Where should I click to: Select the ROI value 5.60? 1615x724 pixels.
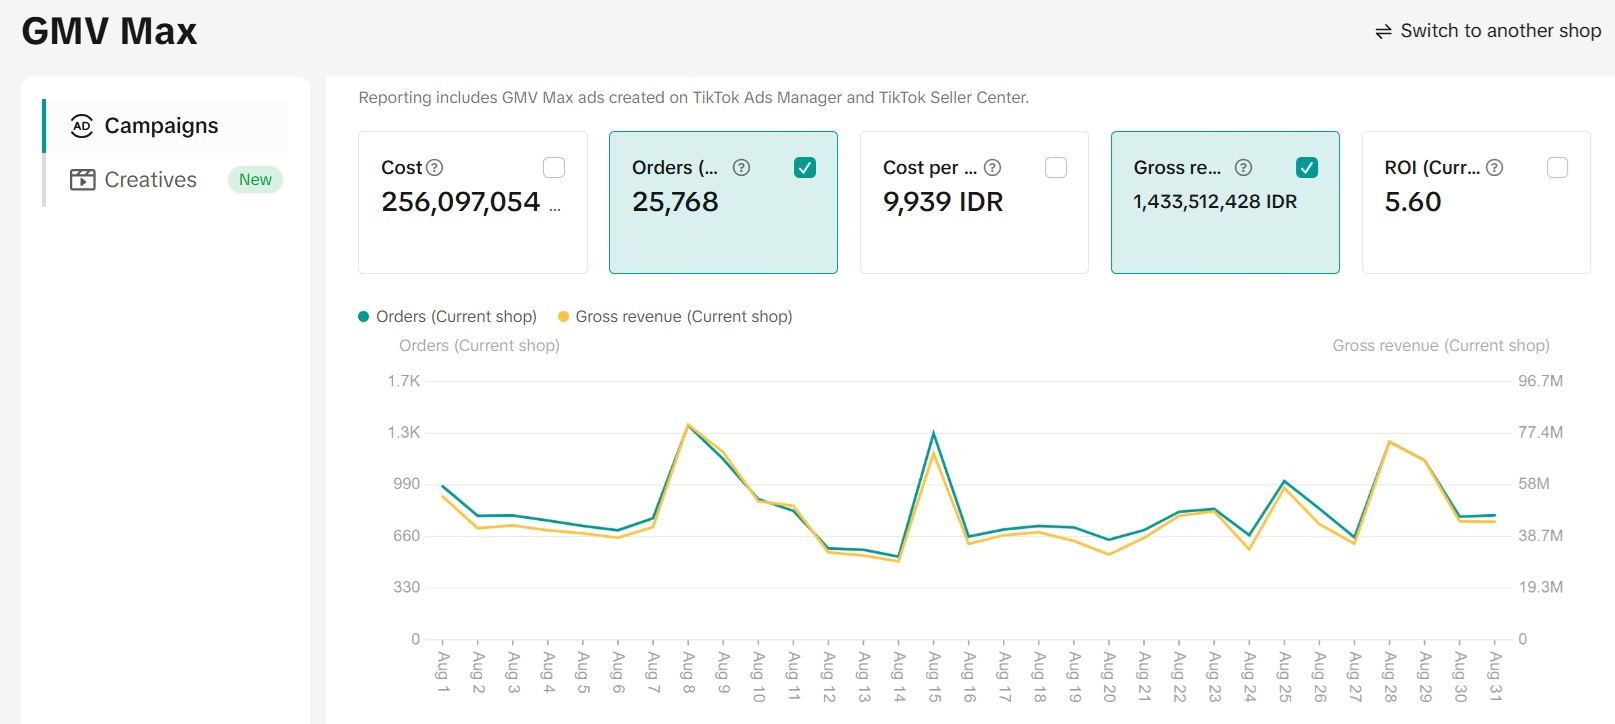1413,202
